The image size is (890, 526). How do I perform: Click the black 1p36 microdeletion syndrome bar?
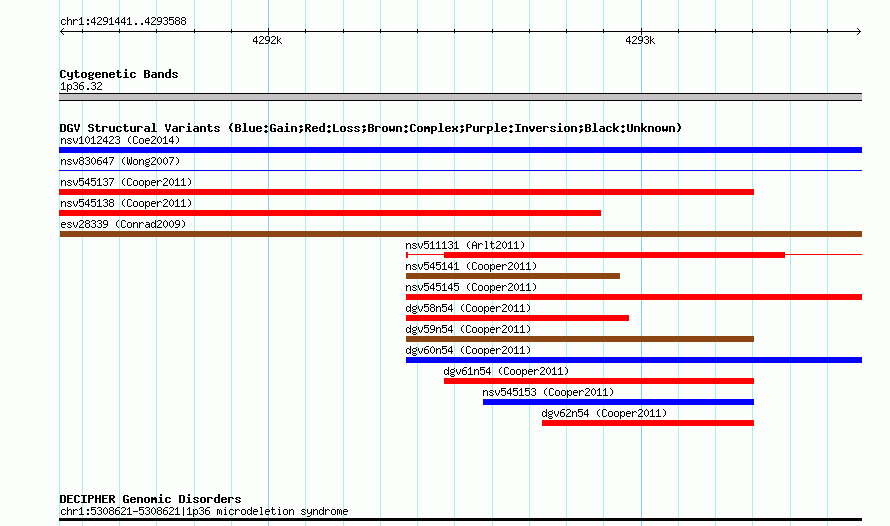[x=460, y=519]
